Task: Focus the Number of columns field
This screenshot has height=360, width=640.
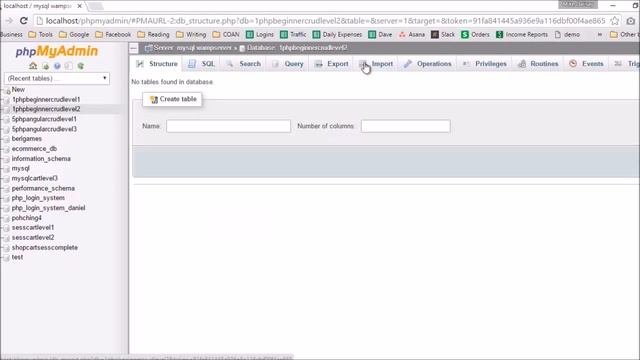Action: [x=406, y=126]
